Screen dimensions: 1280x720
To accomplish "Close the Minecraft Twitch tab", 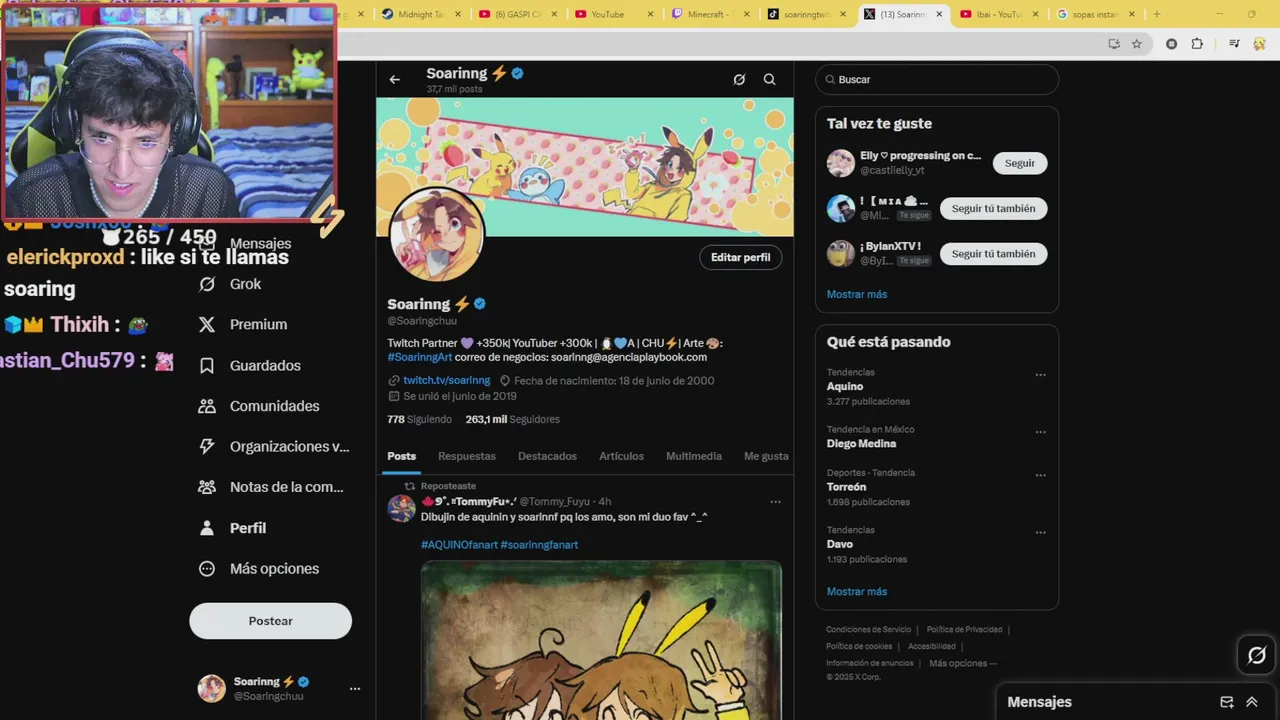I will (746, 14).
